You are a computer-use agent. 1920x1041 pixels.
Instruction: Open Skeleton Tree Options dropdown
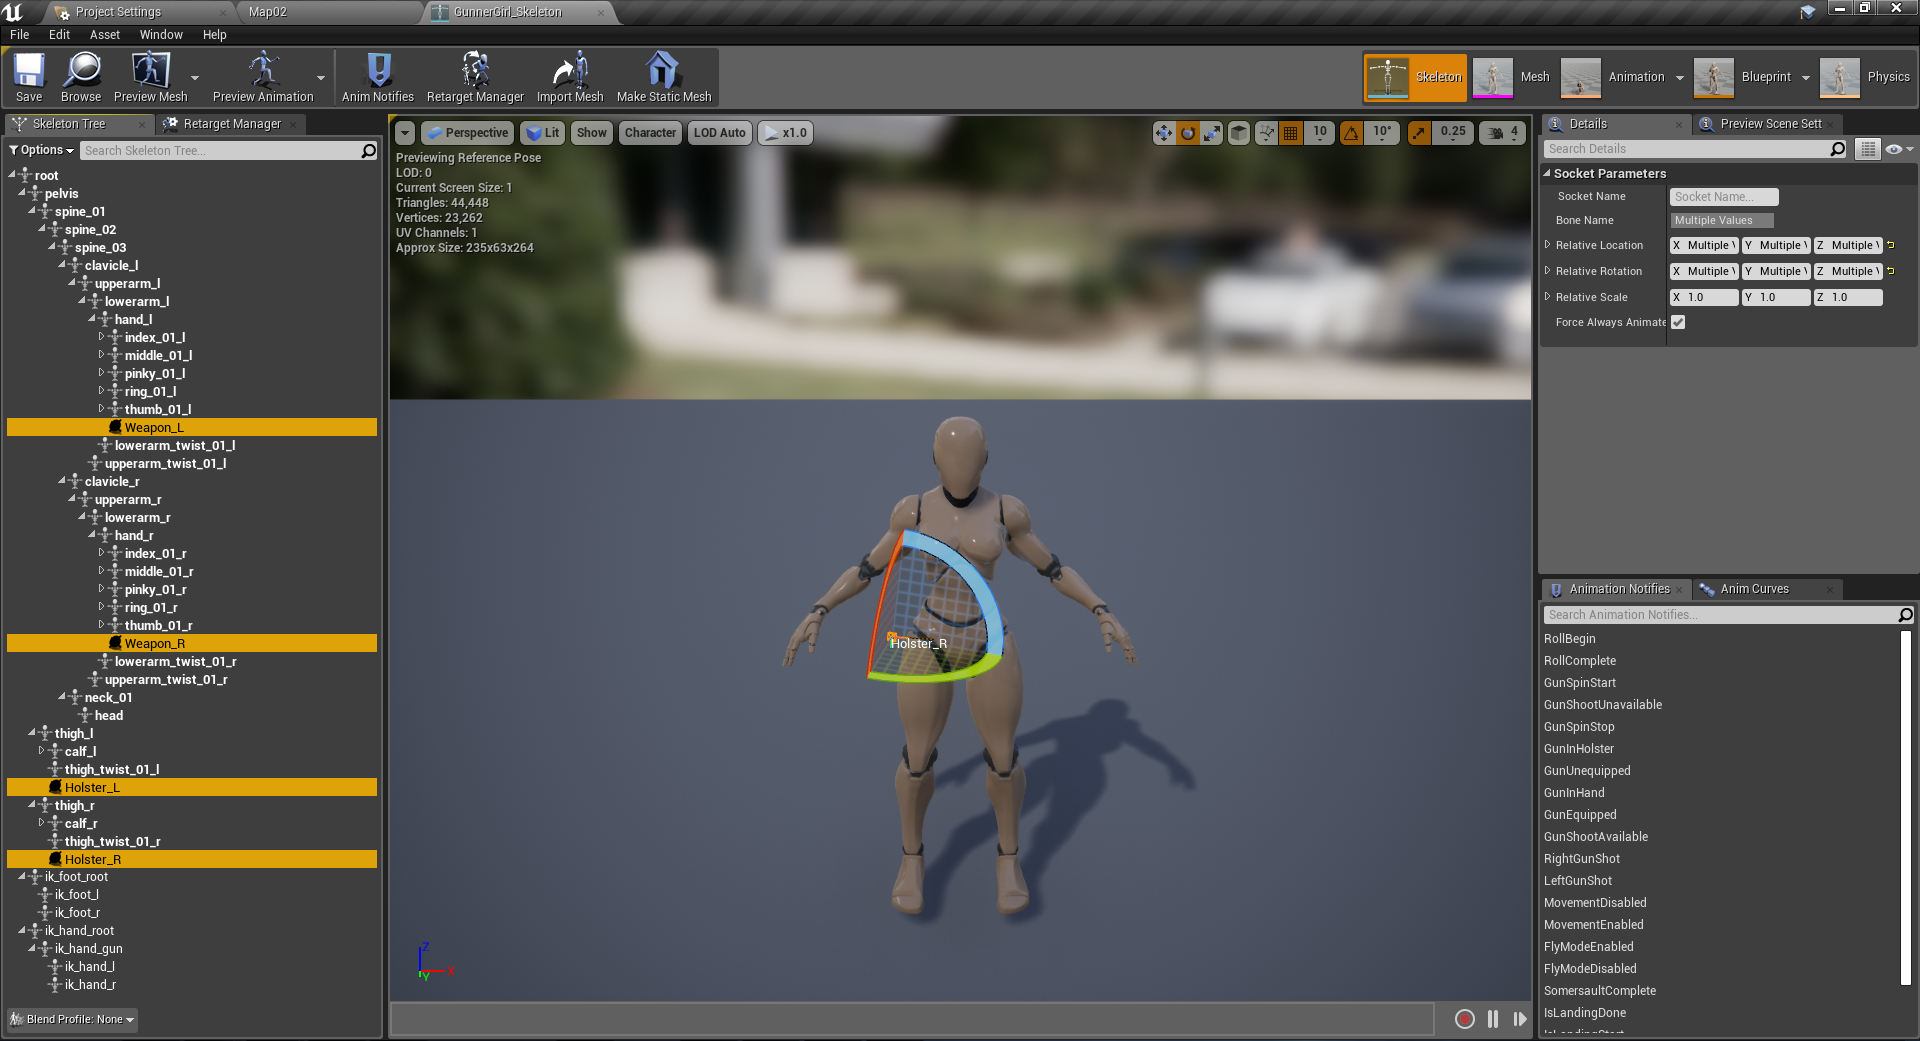point(42,150)
